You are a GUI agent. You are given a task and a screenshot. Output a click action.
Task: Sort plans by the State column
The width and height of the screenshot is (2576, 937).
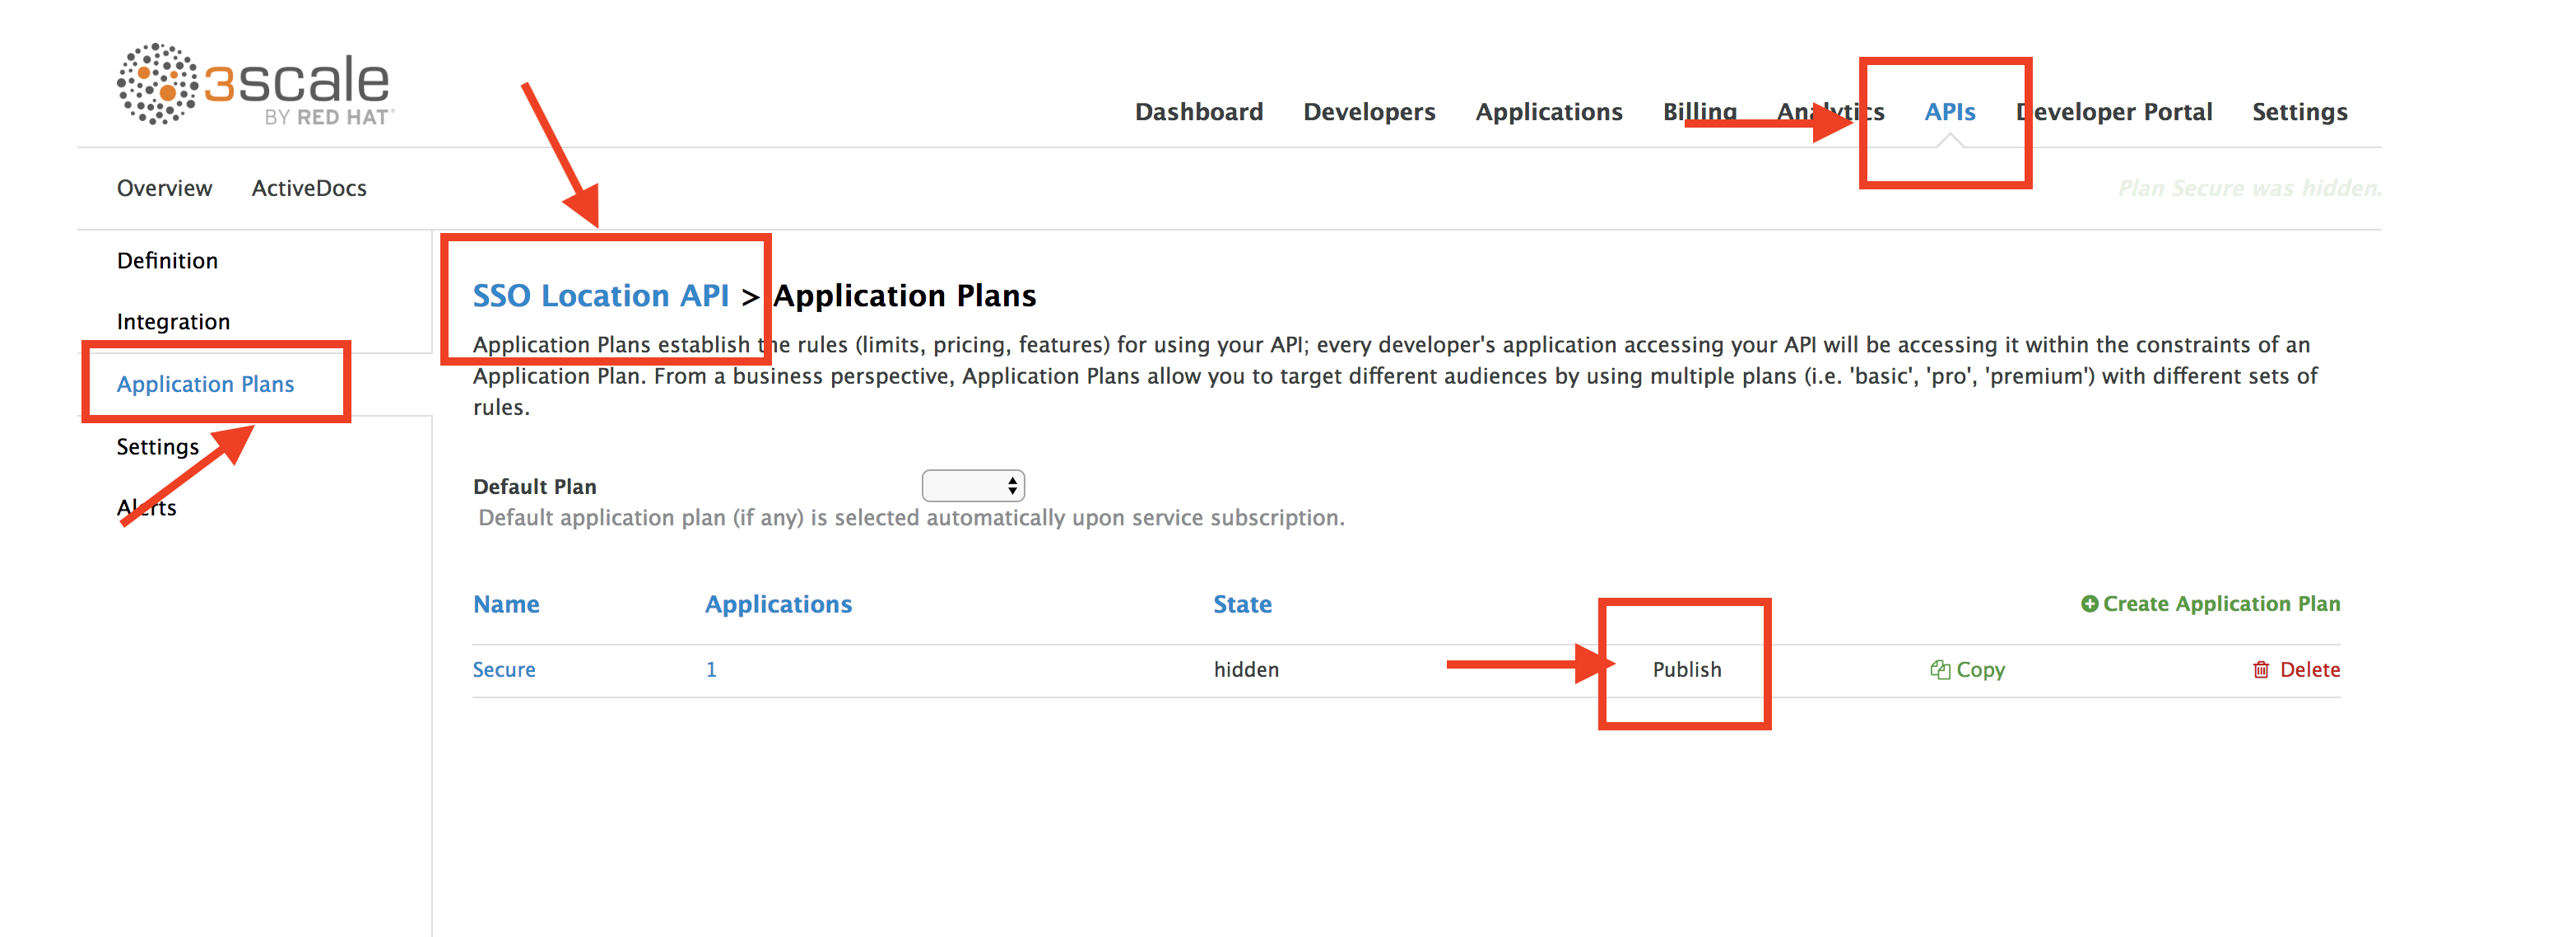1242,604
